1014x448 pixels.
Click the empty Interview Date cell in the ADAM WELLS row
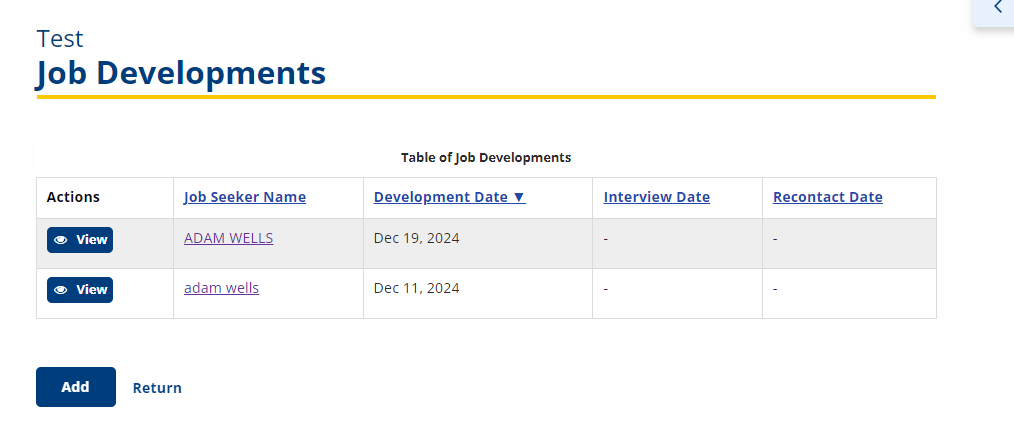(x=677, y=244)
